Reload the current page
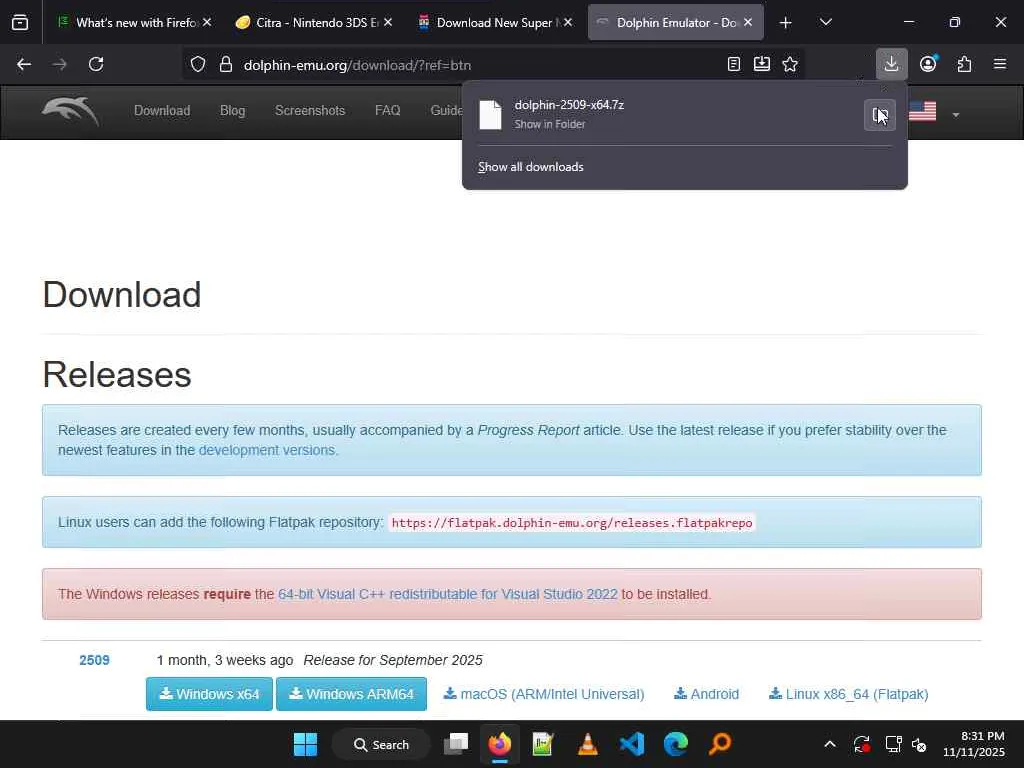1024x768 pixels. point(96,64)
